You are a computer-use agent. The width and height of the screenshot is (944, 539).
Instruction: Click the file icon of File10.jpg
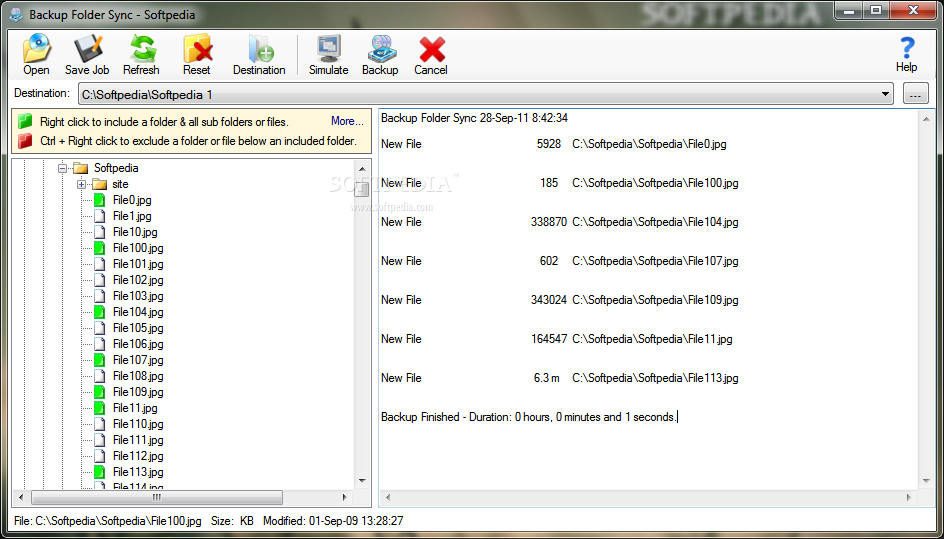[x=99, y=232]
